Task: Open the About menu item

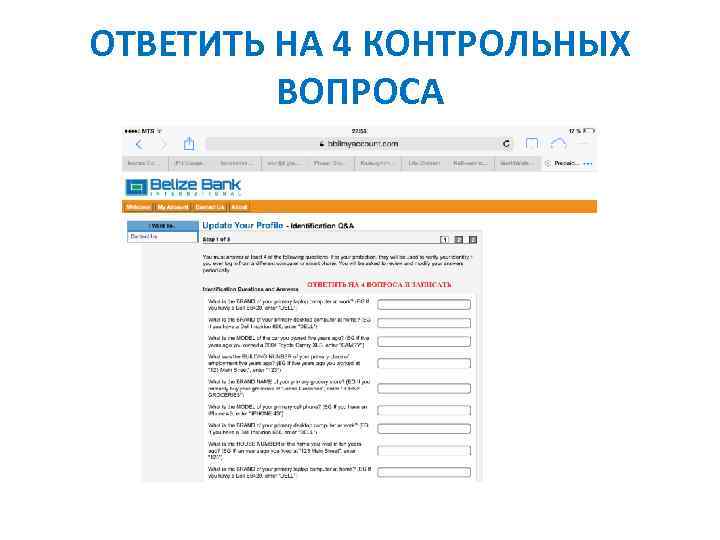Action: (x=239, y=207)
